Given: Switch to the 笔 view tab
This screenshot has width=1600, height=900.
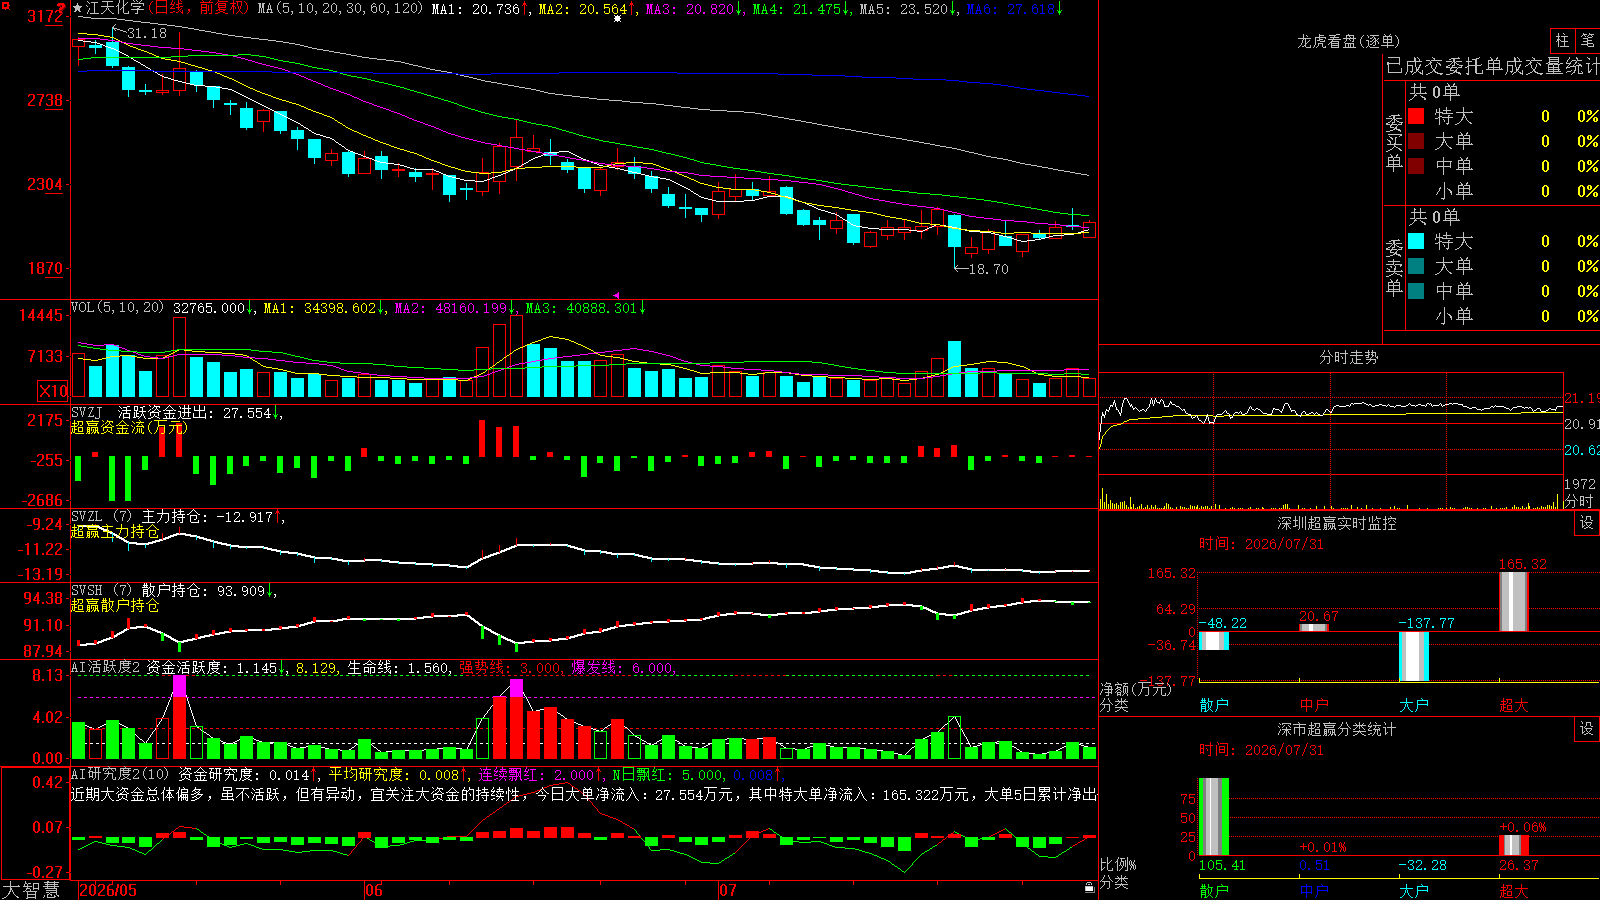Looking at the screenshot, I should click(x=1587, y=40).
